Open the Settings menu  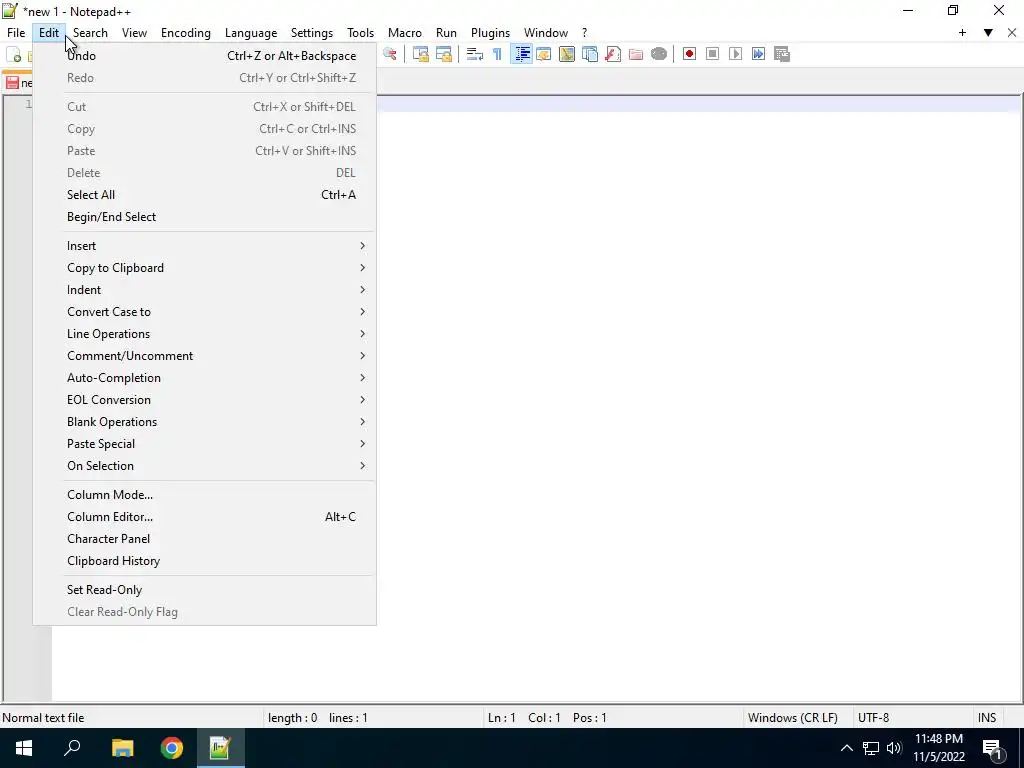[x=312, y=33]
